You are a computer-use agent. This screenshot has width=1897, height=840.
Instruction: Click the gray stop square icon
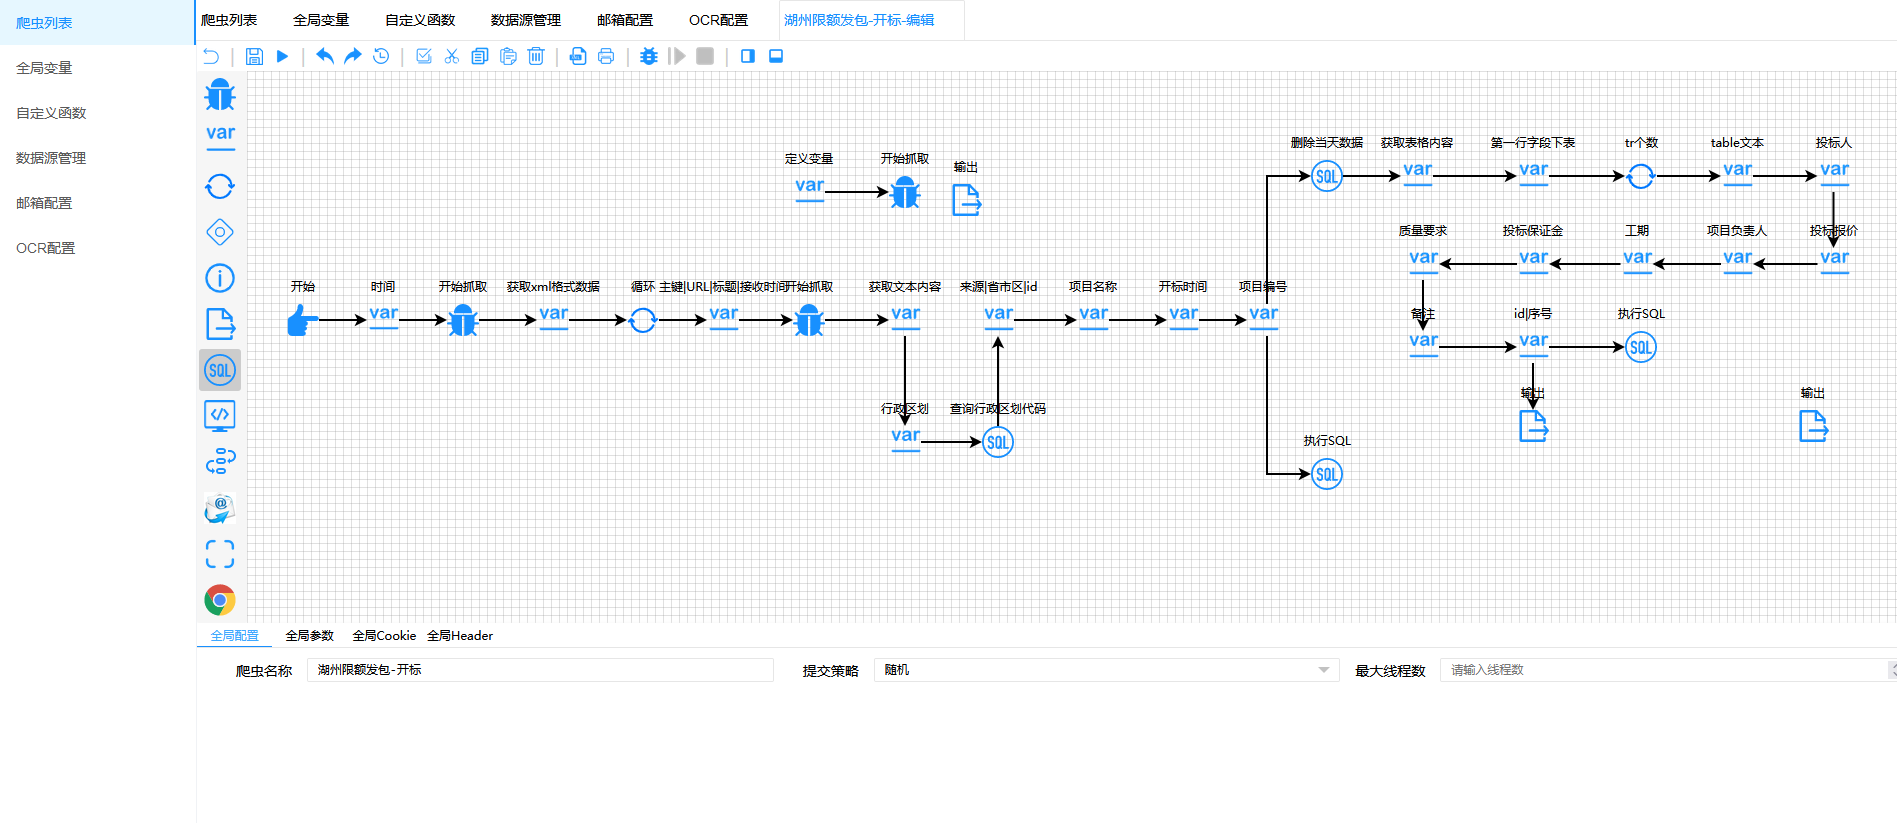tap(705, 56)
